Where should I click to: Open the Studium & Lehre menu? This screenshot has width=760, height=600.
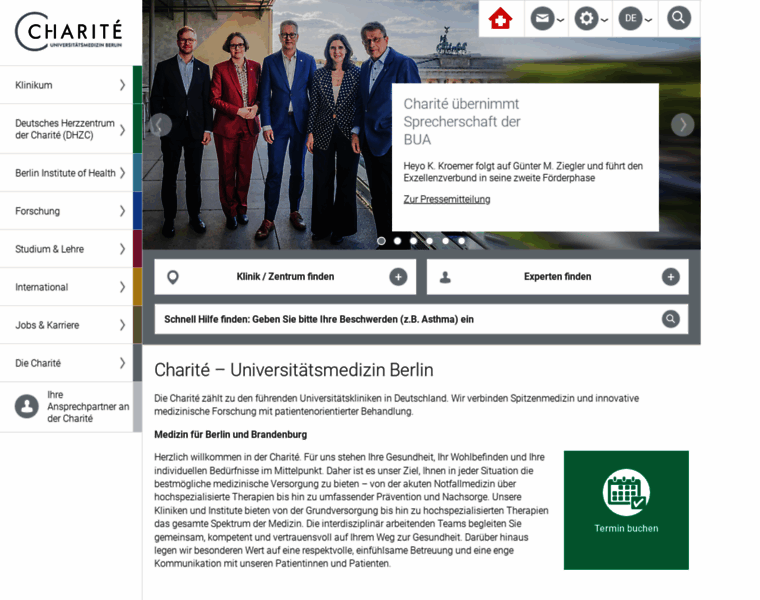click(66, 249)
